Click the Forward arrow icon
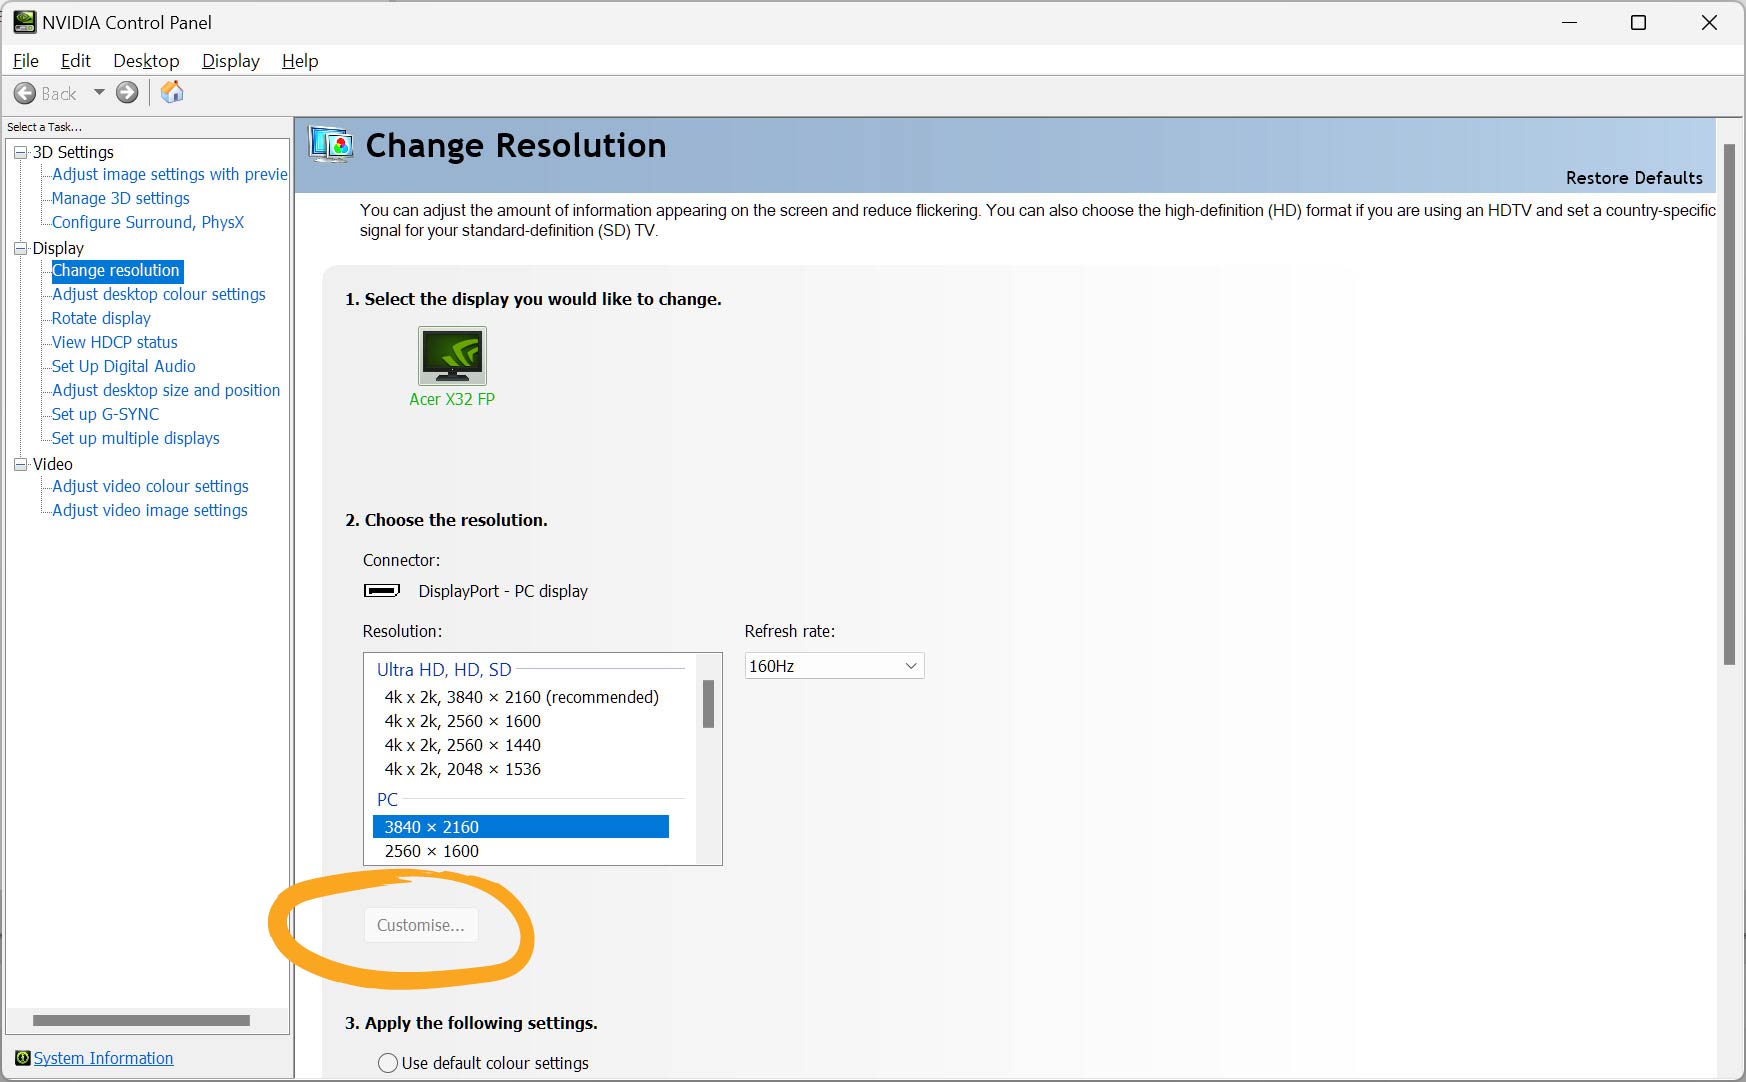This screenshot has width=1746, height=1082. click(127, 93)
